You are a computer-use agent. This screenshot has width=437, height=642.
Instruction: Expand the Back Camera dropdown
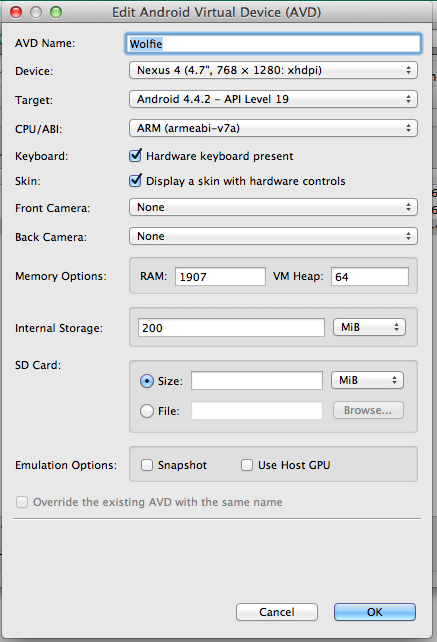[273, 236]
